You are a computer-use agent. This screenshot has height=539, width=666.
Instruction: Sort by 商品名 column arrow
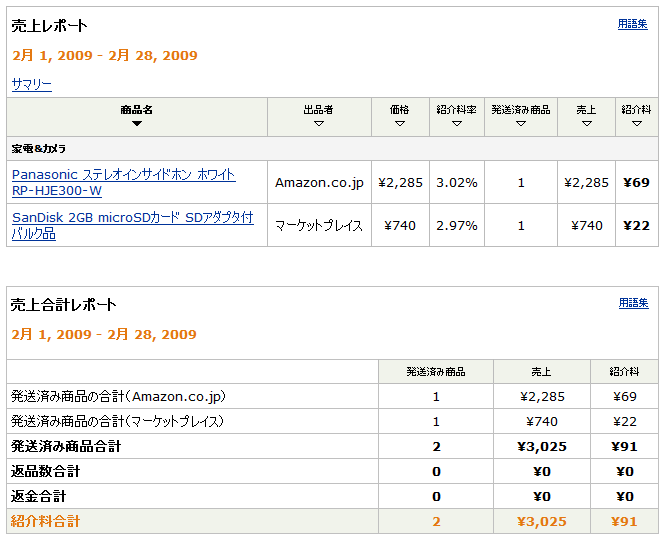[137, 124]
